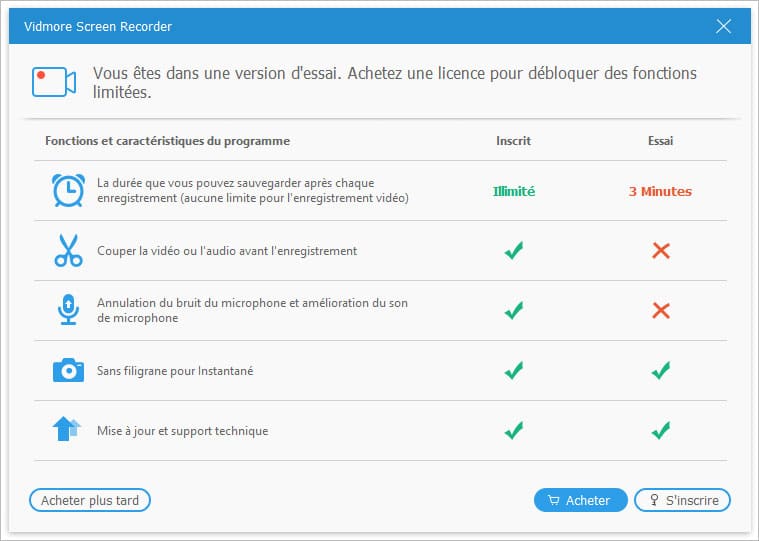Click the blue update arrow icon
The height and width of the screenshot is (541, 759).
click(x=66, y=429)
